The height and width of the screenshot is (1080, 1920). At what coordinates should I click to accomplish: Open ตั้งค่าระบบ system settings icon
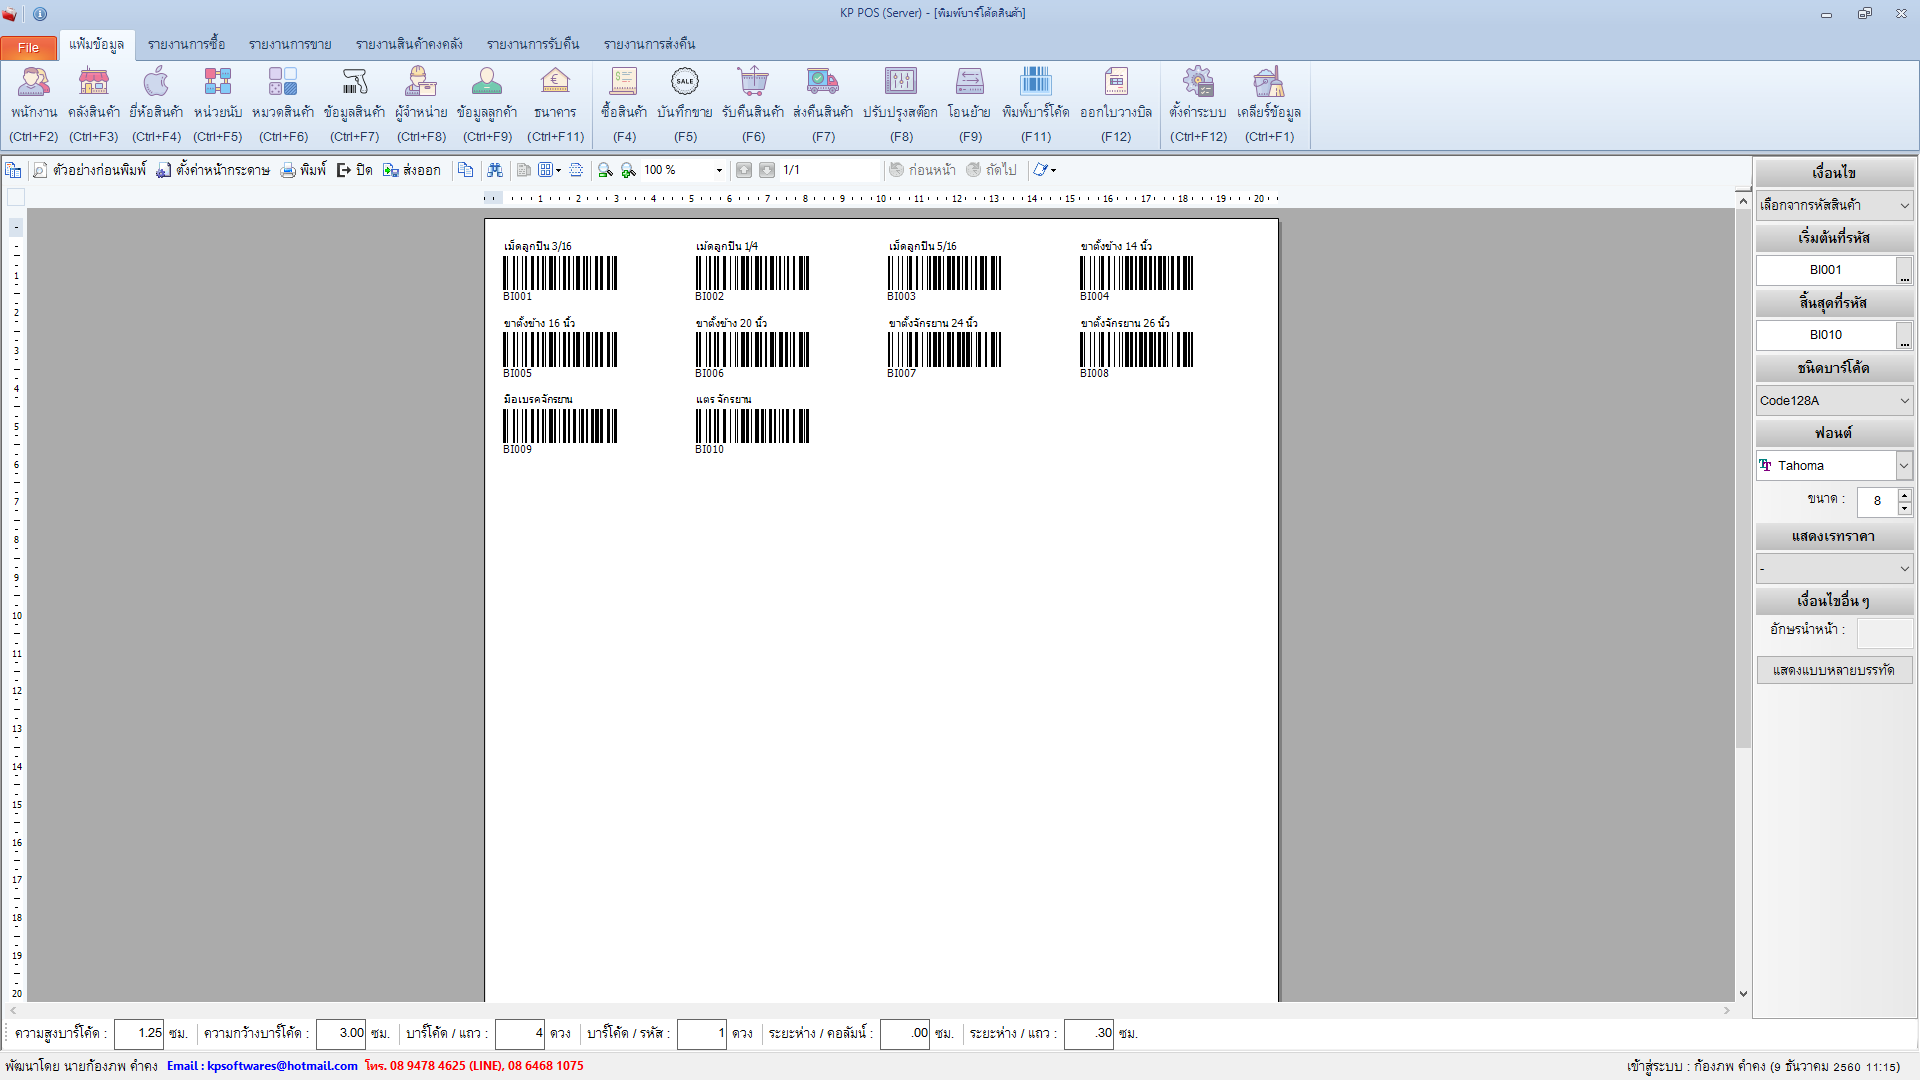coord(1198,105)
